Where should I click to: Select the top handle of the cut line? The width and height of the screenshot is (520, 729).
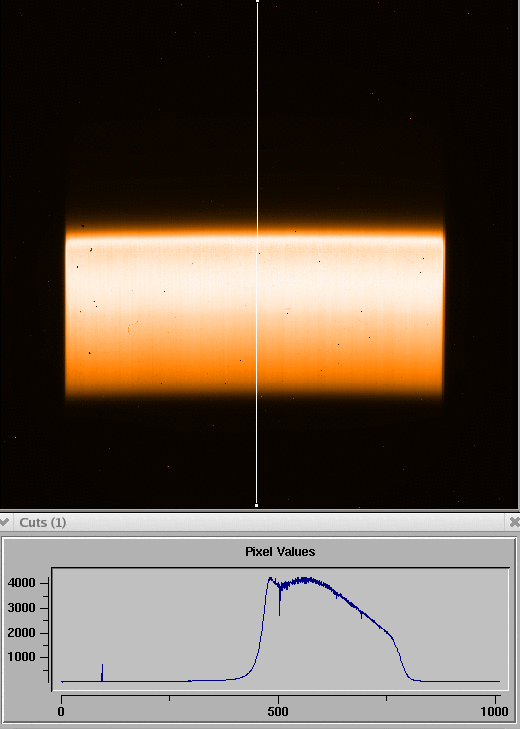point(257,1)
